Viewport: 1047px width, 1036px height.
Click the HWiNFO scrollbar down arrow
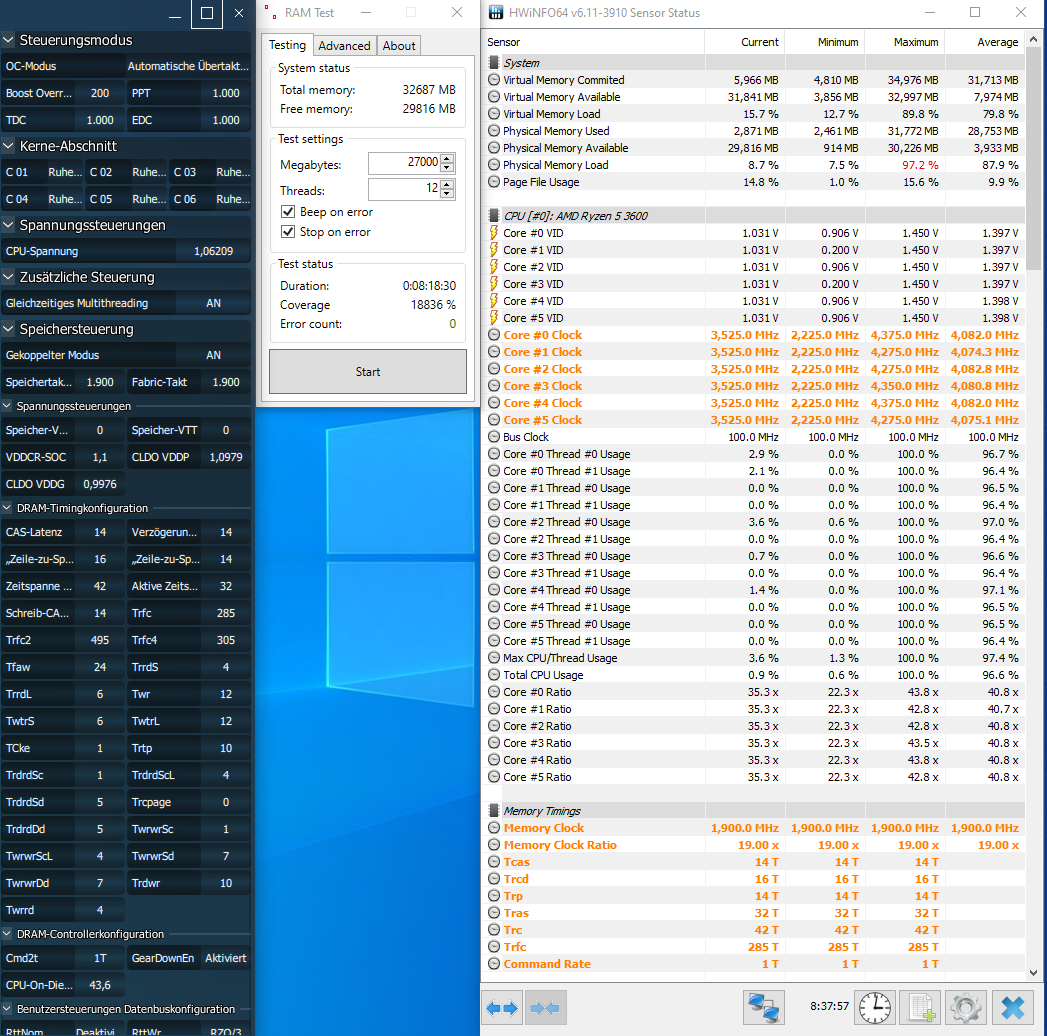tap(1033, 973)
